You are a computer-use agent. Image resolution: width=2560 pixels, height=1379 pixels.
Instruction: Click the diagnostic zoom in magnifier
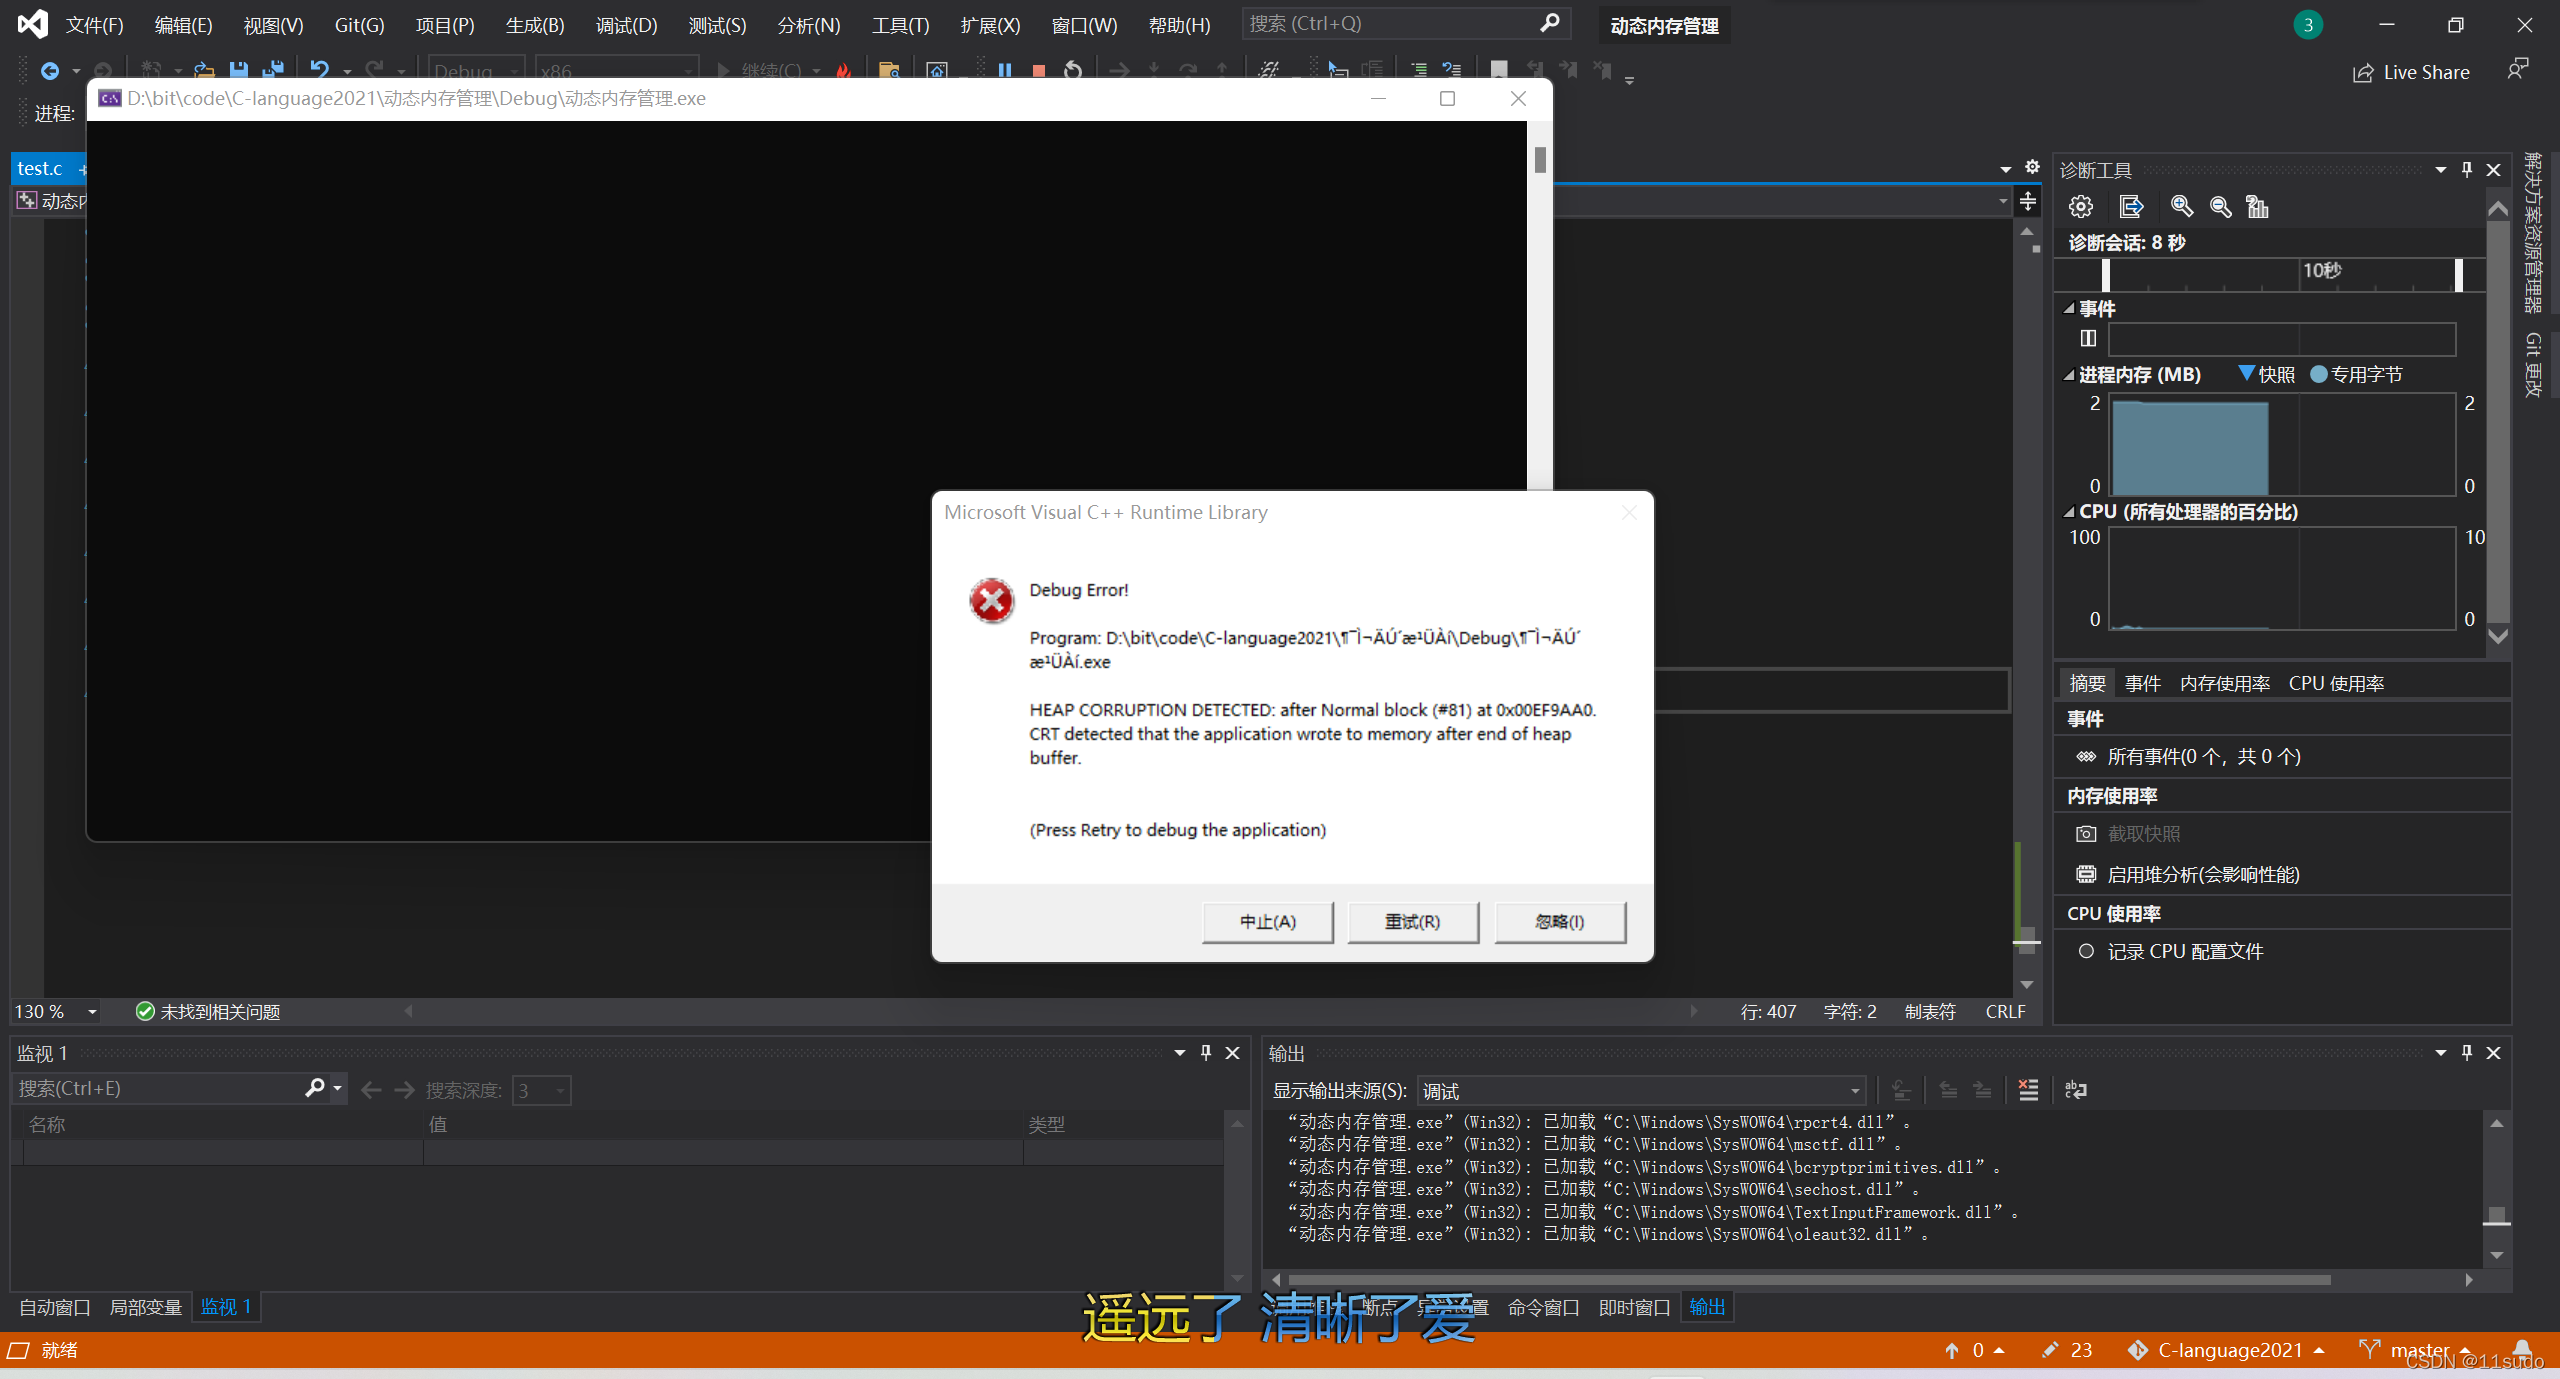(x=2181, y=207)
